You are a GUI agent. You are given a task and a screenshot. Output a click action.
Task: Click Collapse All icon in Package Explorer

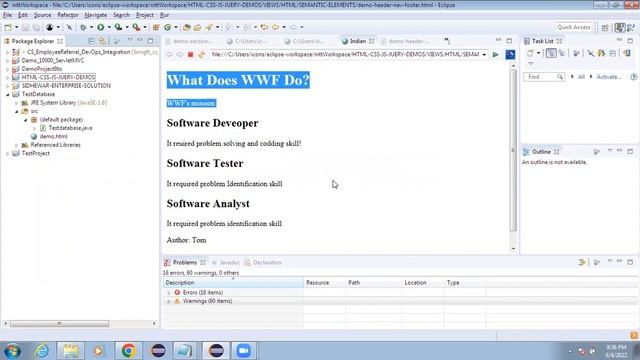91,41
